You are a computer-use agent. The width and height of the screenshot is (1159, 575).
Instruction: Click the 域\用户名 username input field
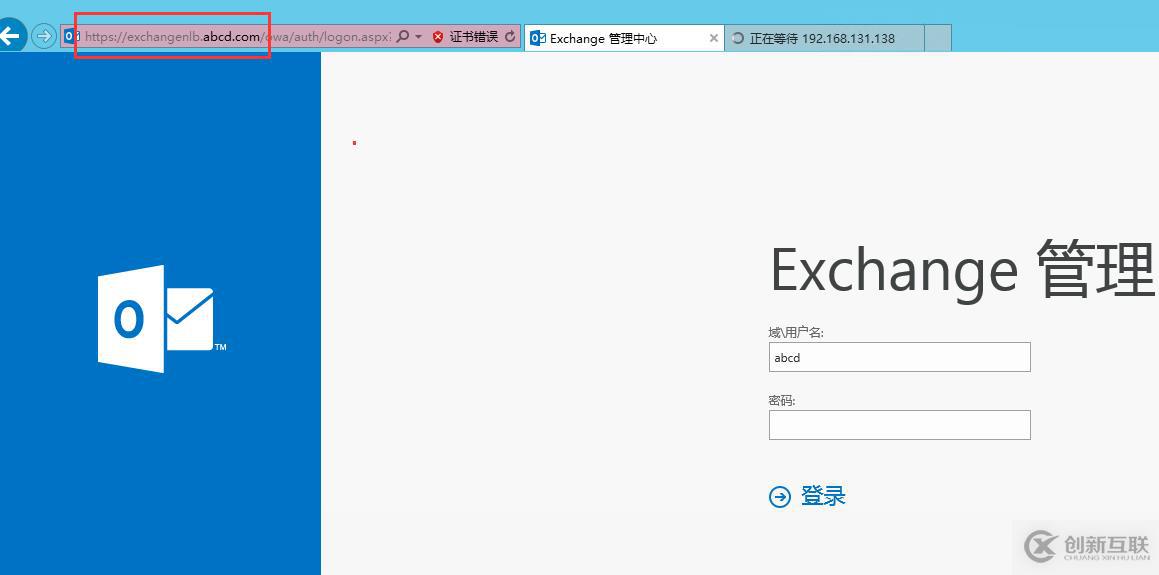click(900, 357)
